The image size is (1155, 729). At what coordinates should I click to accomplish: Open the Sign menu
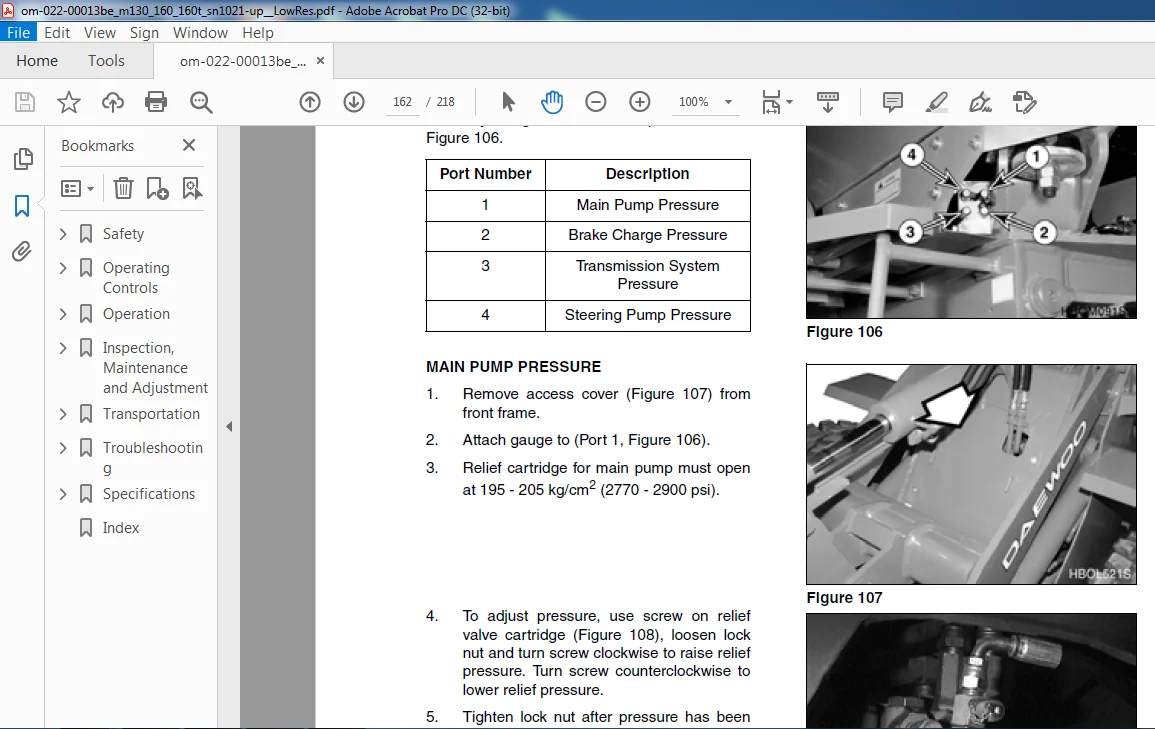click(144, 32)
